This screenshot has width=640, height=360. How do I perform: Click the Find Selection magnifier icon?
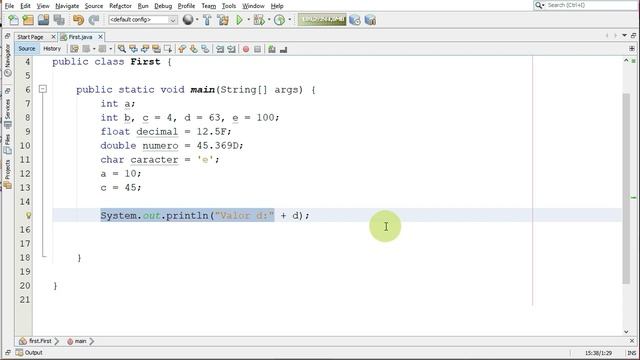pos(122,49)
